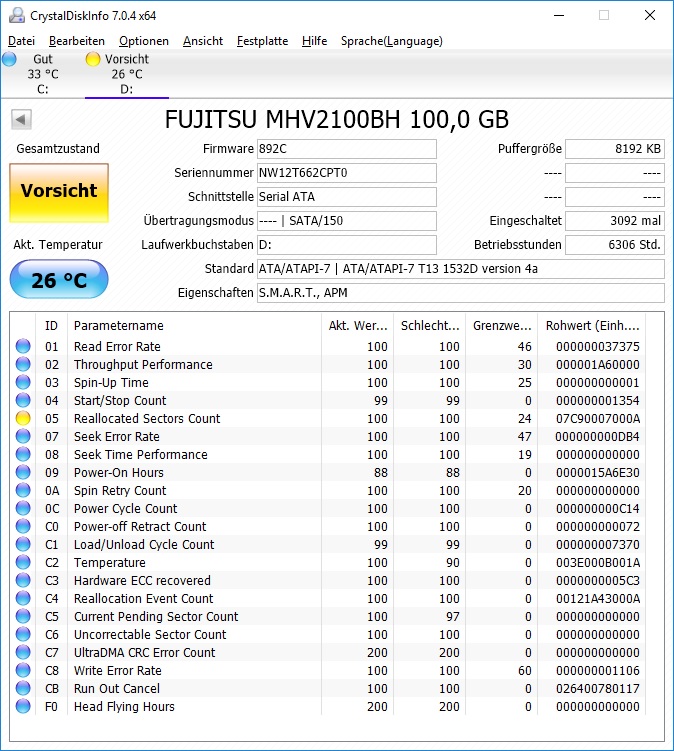Screen dimensions: 674x751
Task: Click the Eingeschaltet field 3092 mal
Action: pos(615,221)
